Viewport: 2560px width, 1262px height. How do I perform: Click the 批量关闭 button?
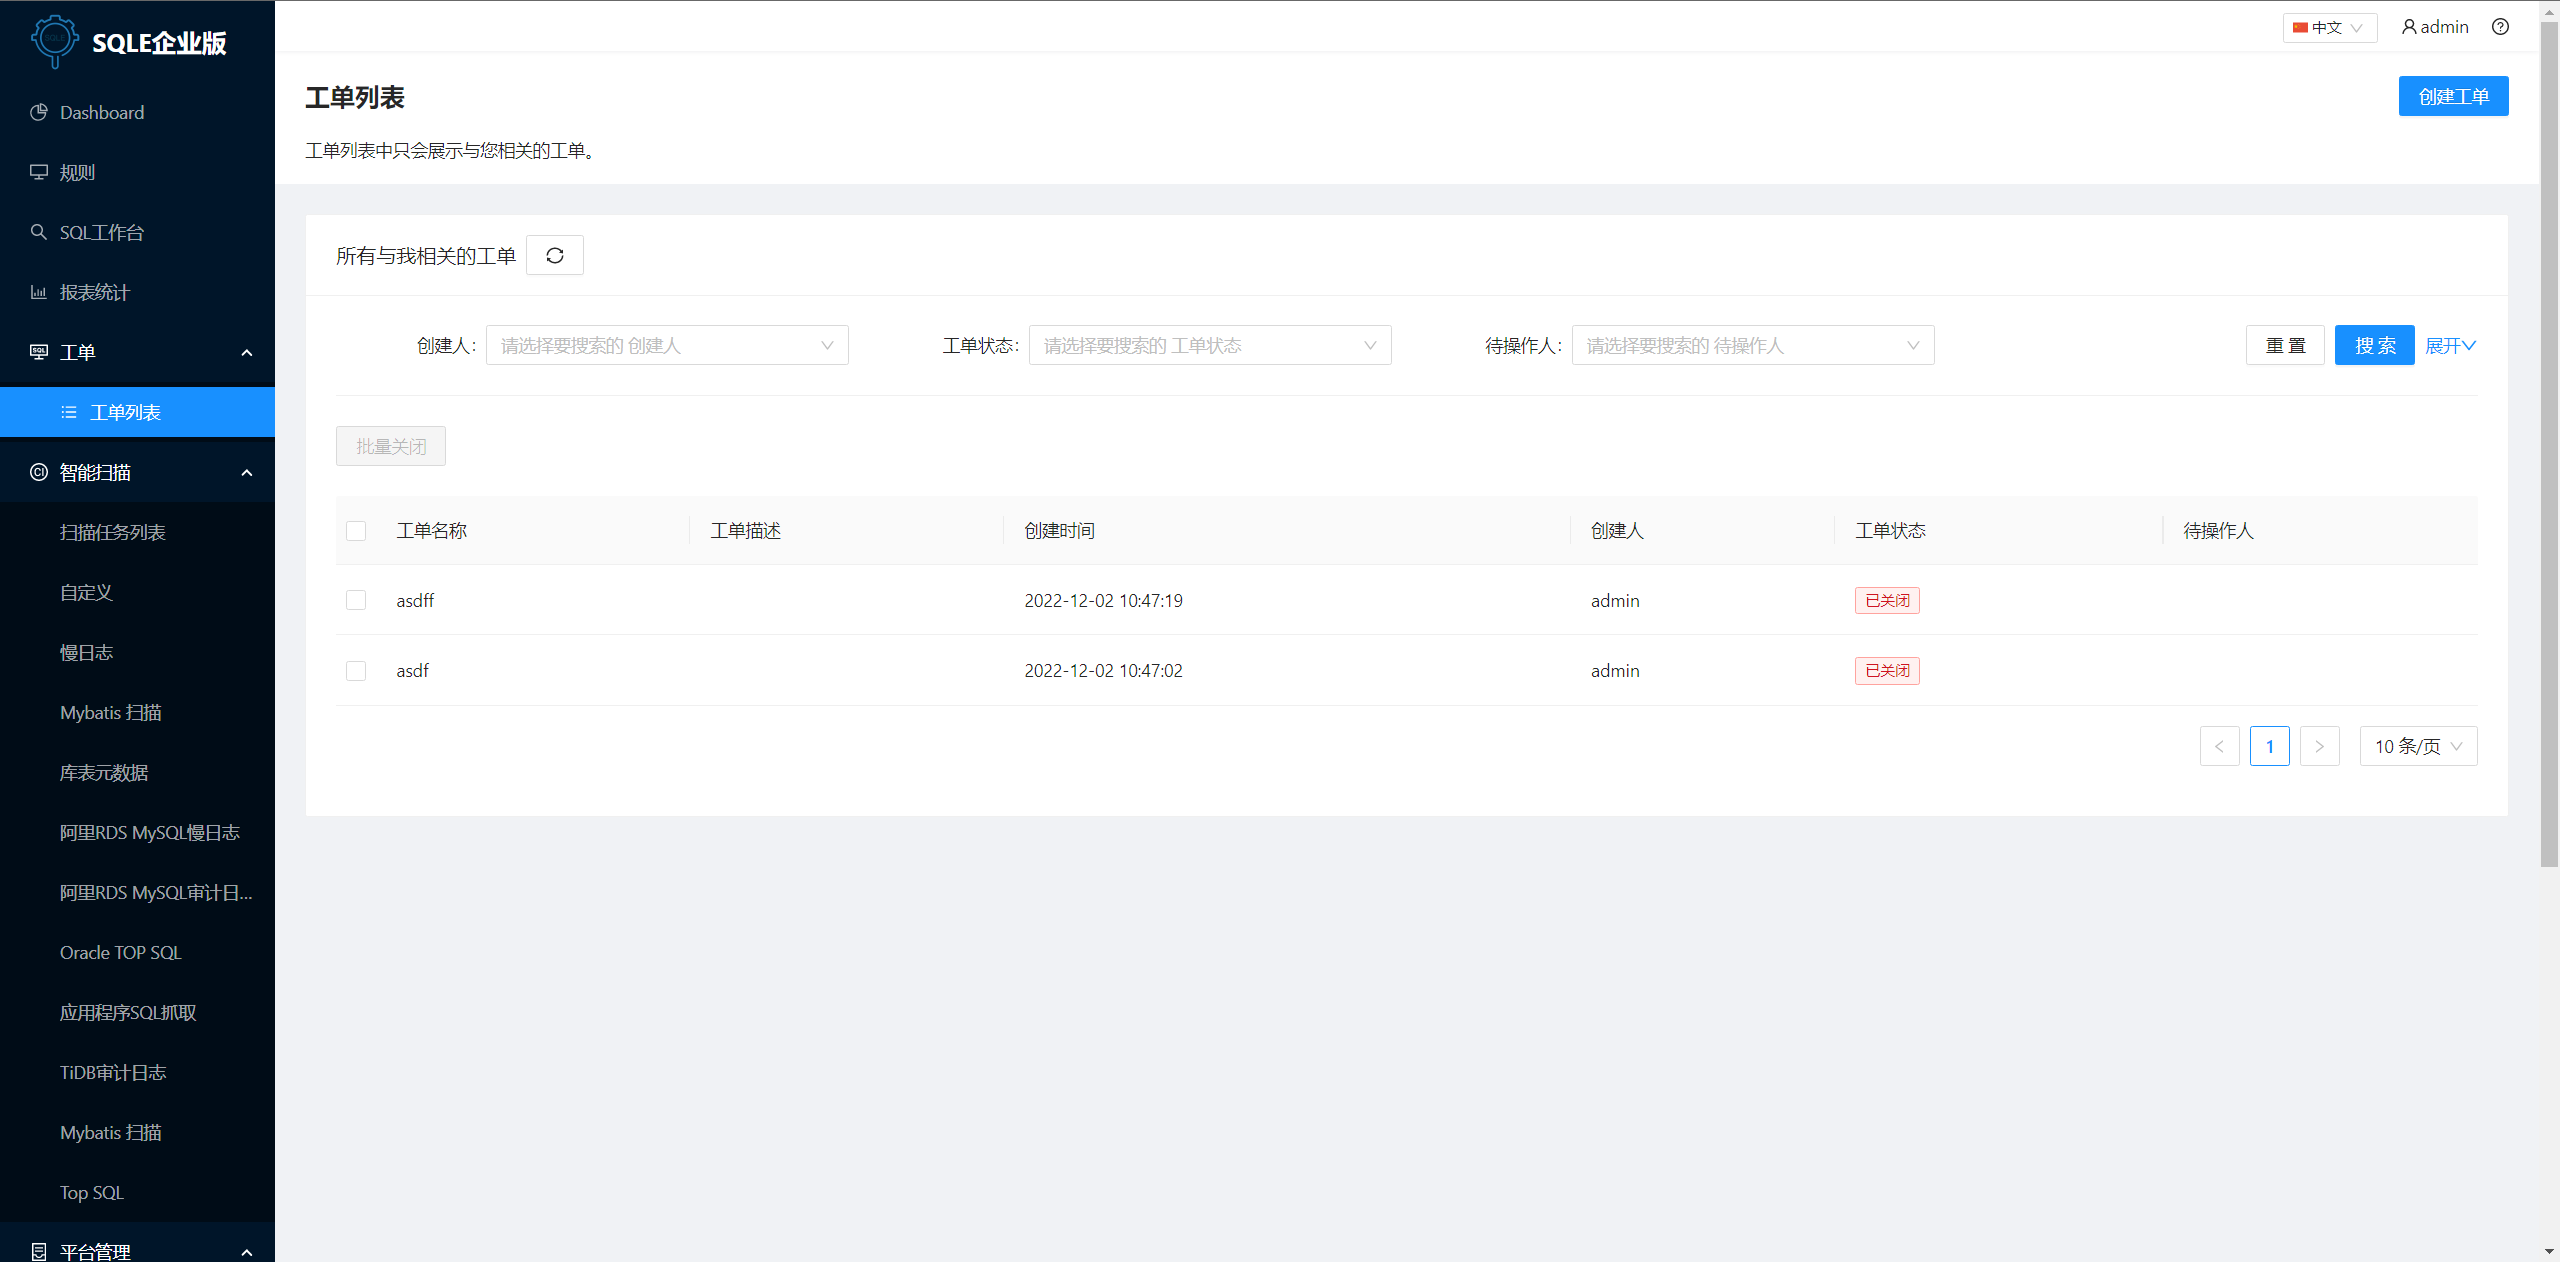click(x=391, y=446)
